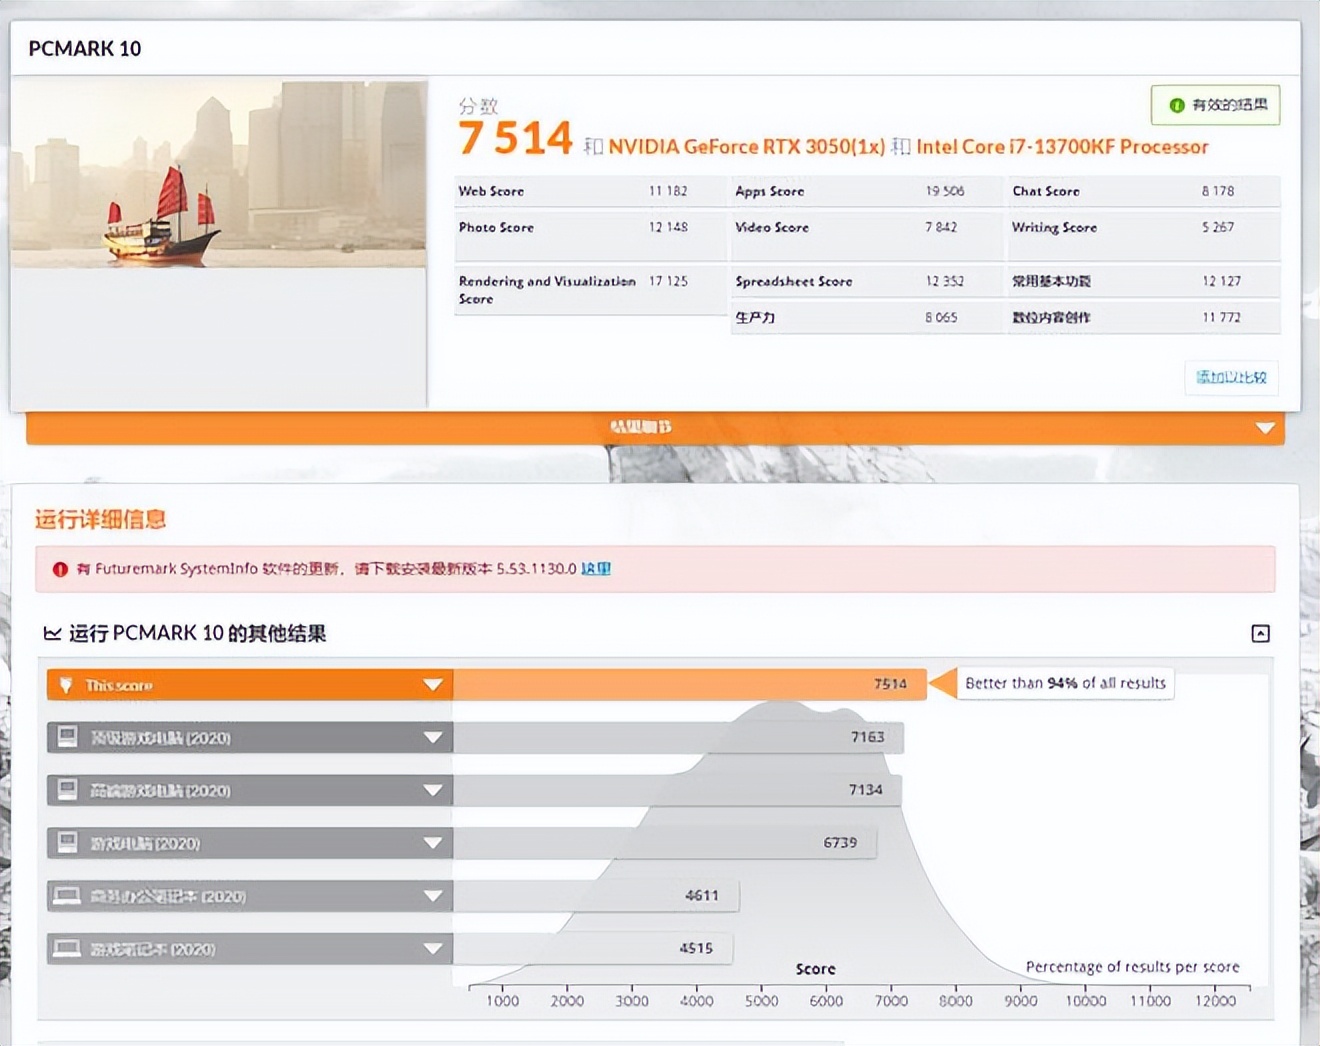1320x1046 pixels.
Task: Click the Spreadsheet Score value 12 352
Action: click(945, 281)
